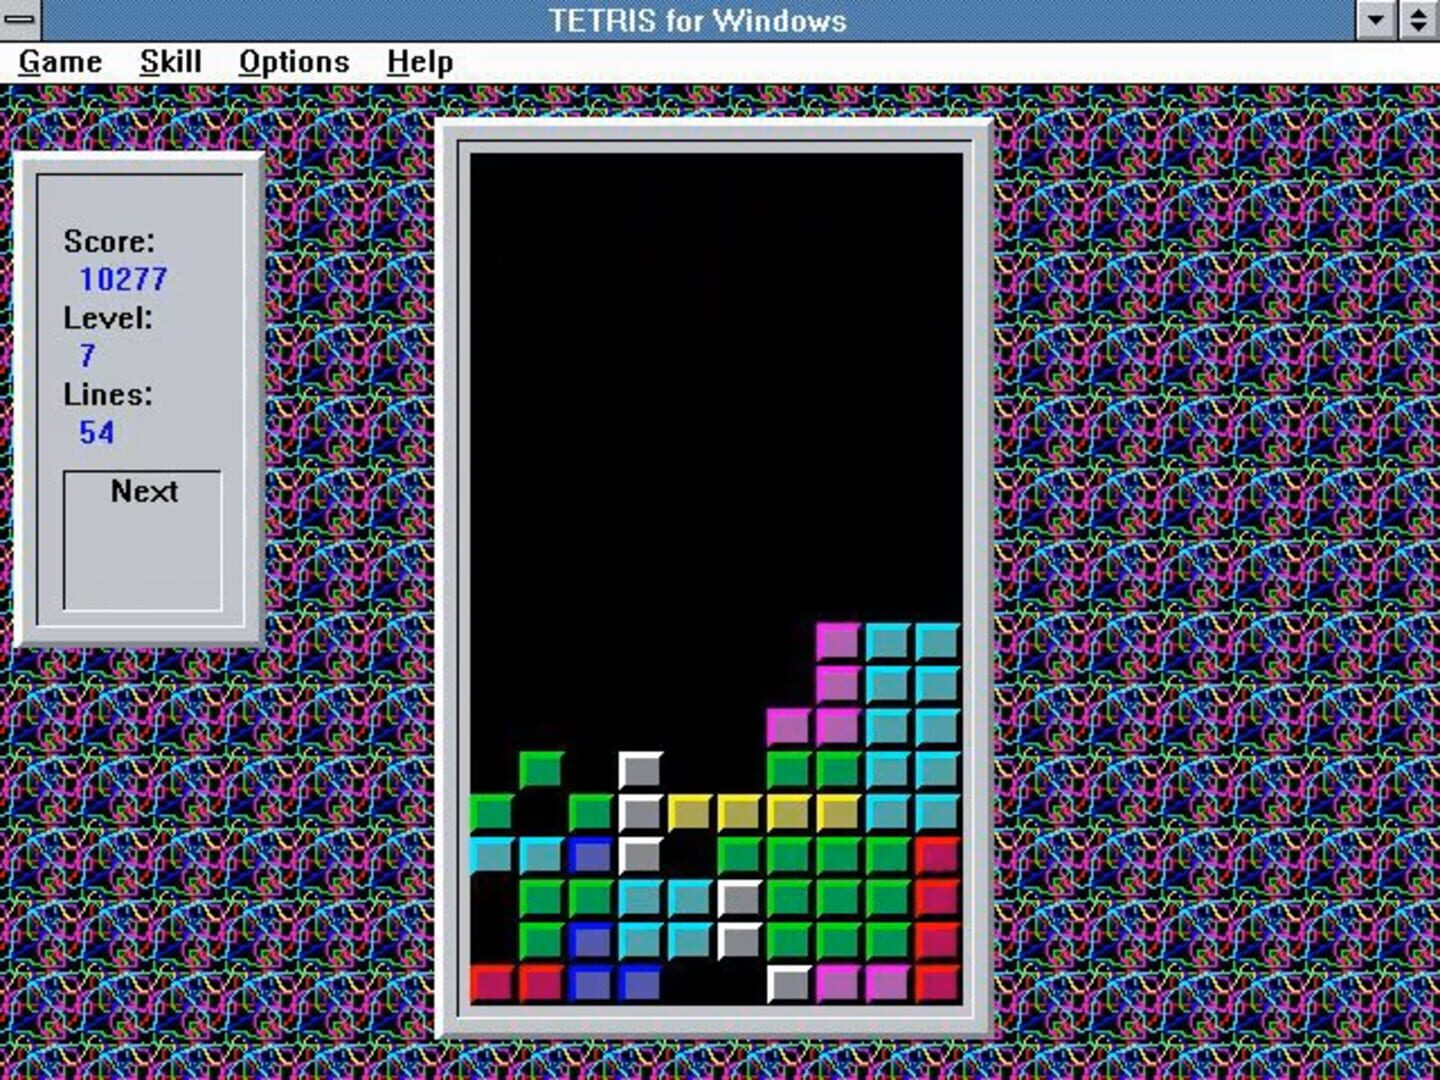Image resolution: width=1440 pixels, height=1080 pixels.
Task: Open the Options menu
Action: tap(293, 61)
